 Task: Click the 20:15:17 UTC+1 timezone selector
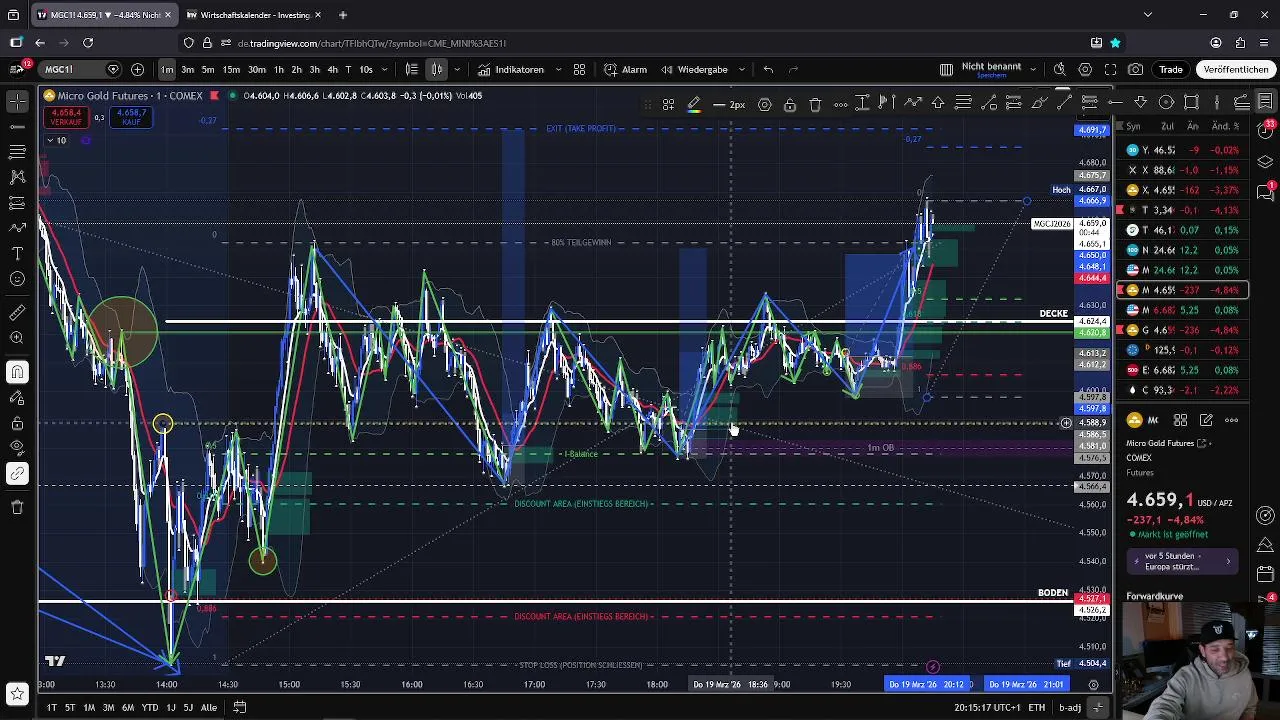coord(986,707)
